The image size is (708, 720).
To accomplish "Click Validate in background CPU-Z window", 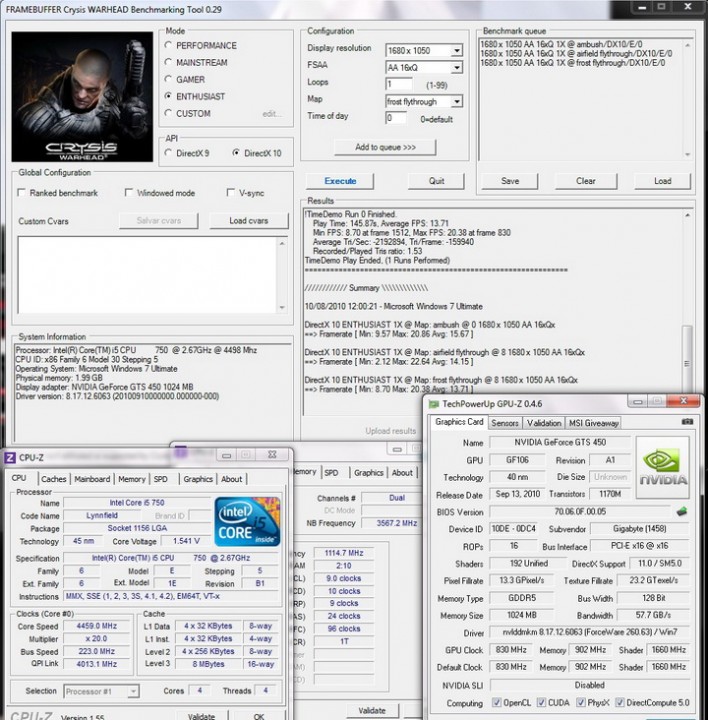I will [371, 710].
